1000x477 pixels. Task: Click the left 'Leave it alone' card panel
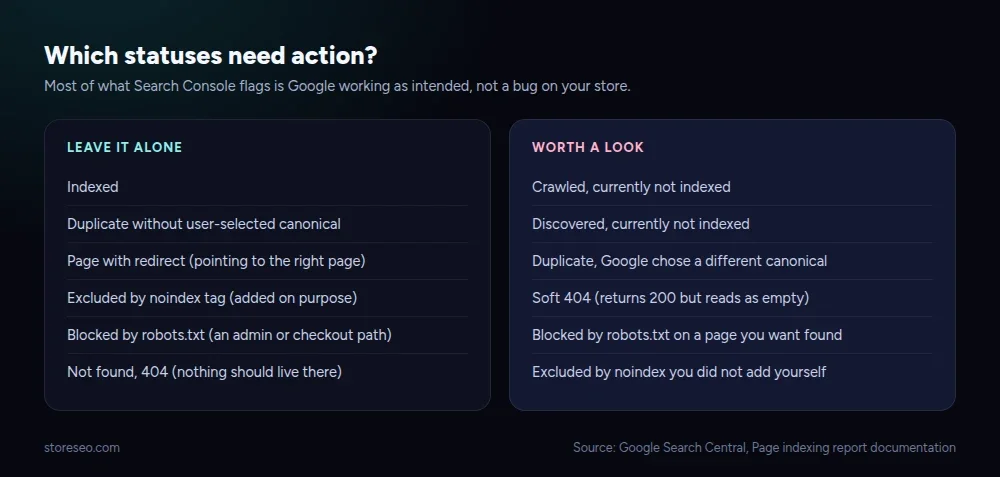[x=267, y=265]
